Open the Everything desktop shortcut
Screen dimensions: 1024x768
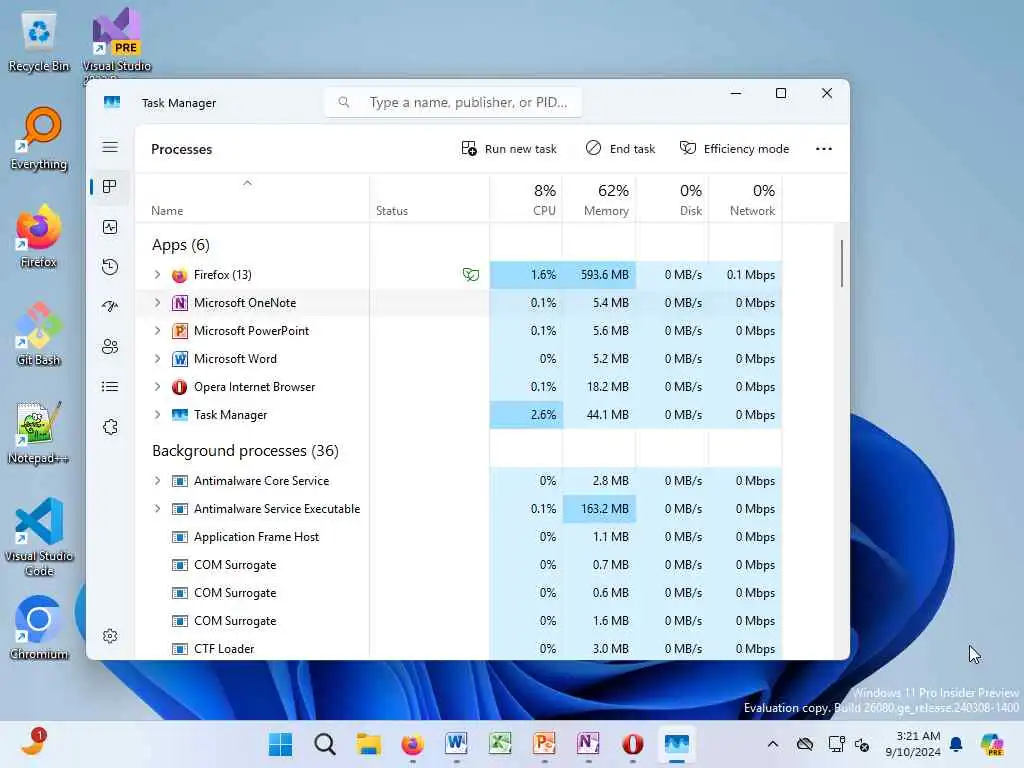tap(39, 139)
